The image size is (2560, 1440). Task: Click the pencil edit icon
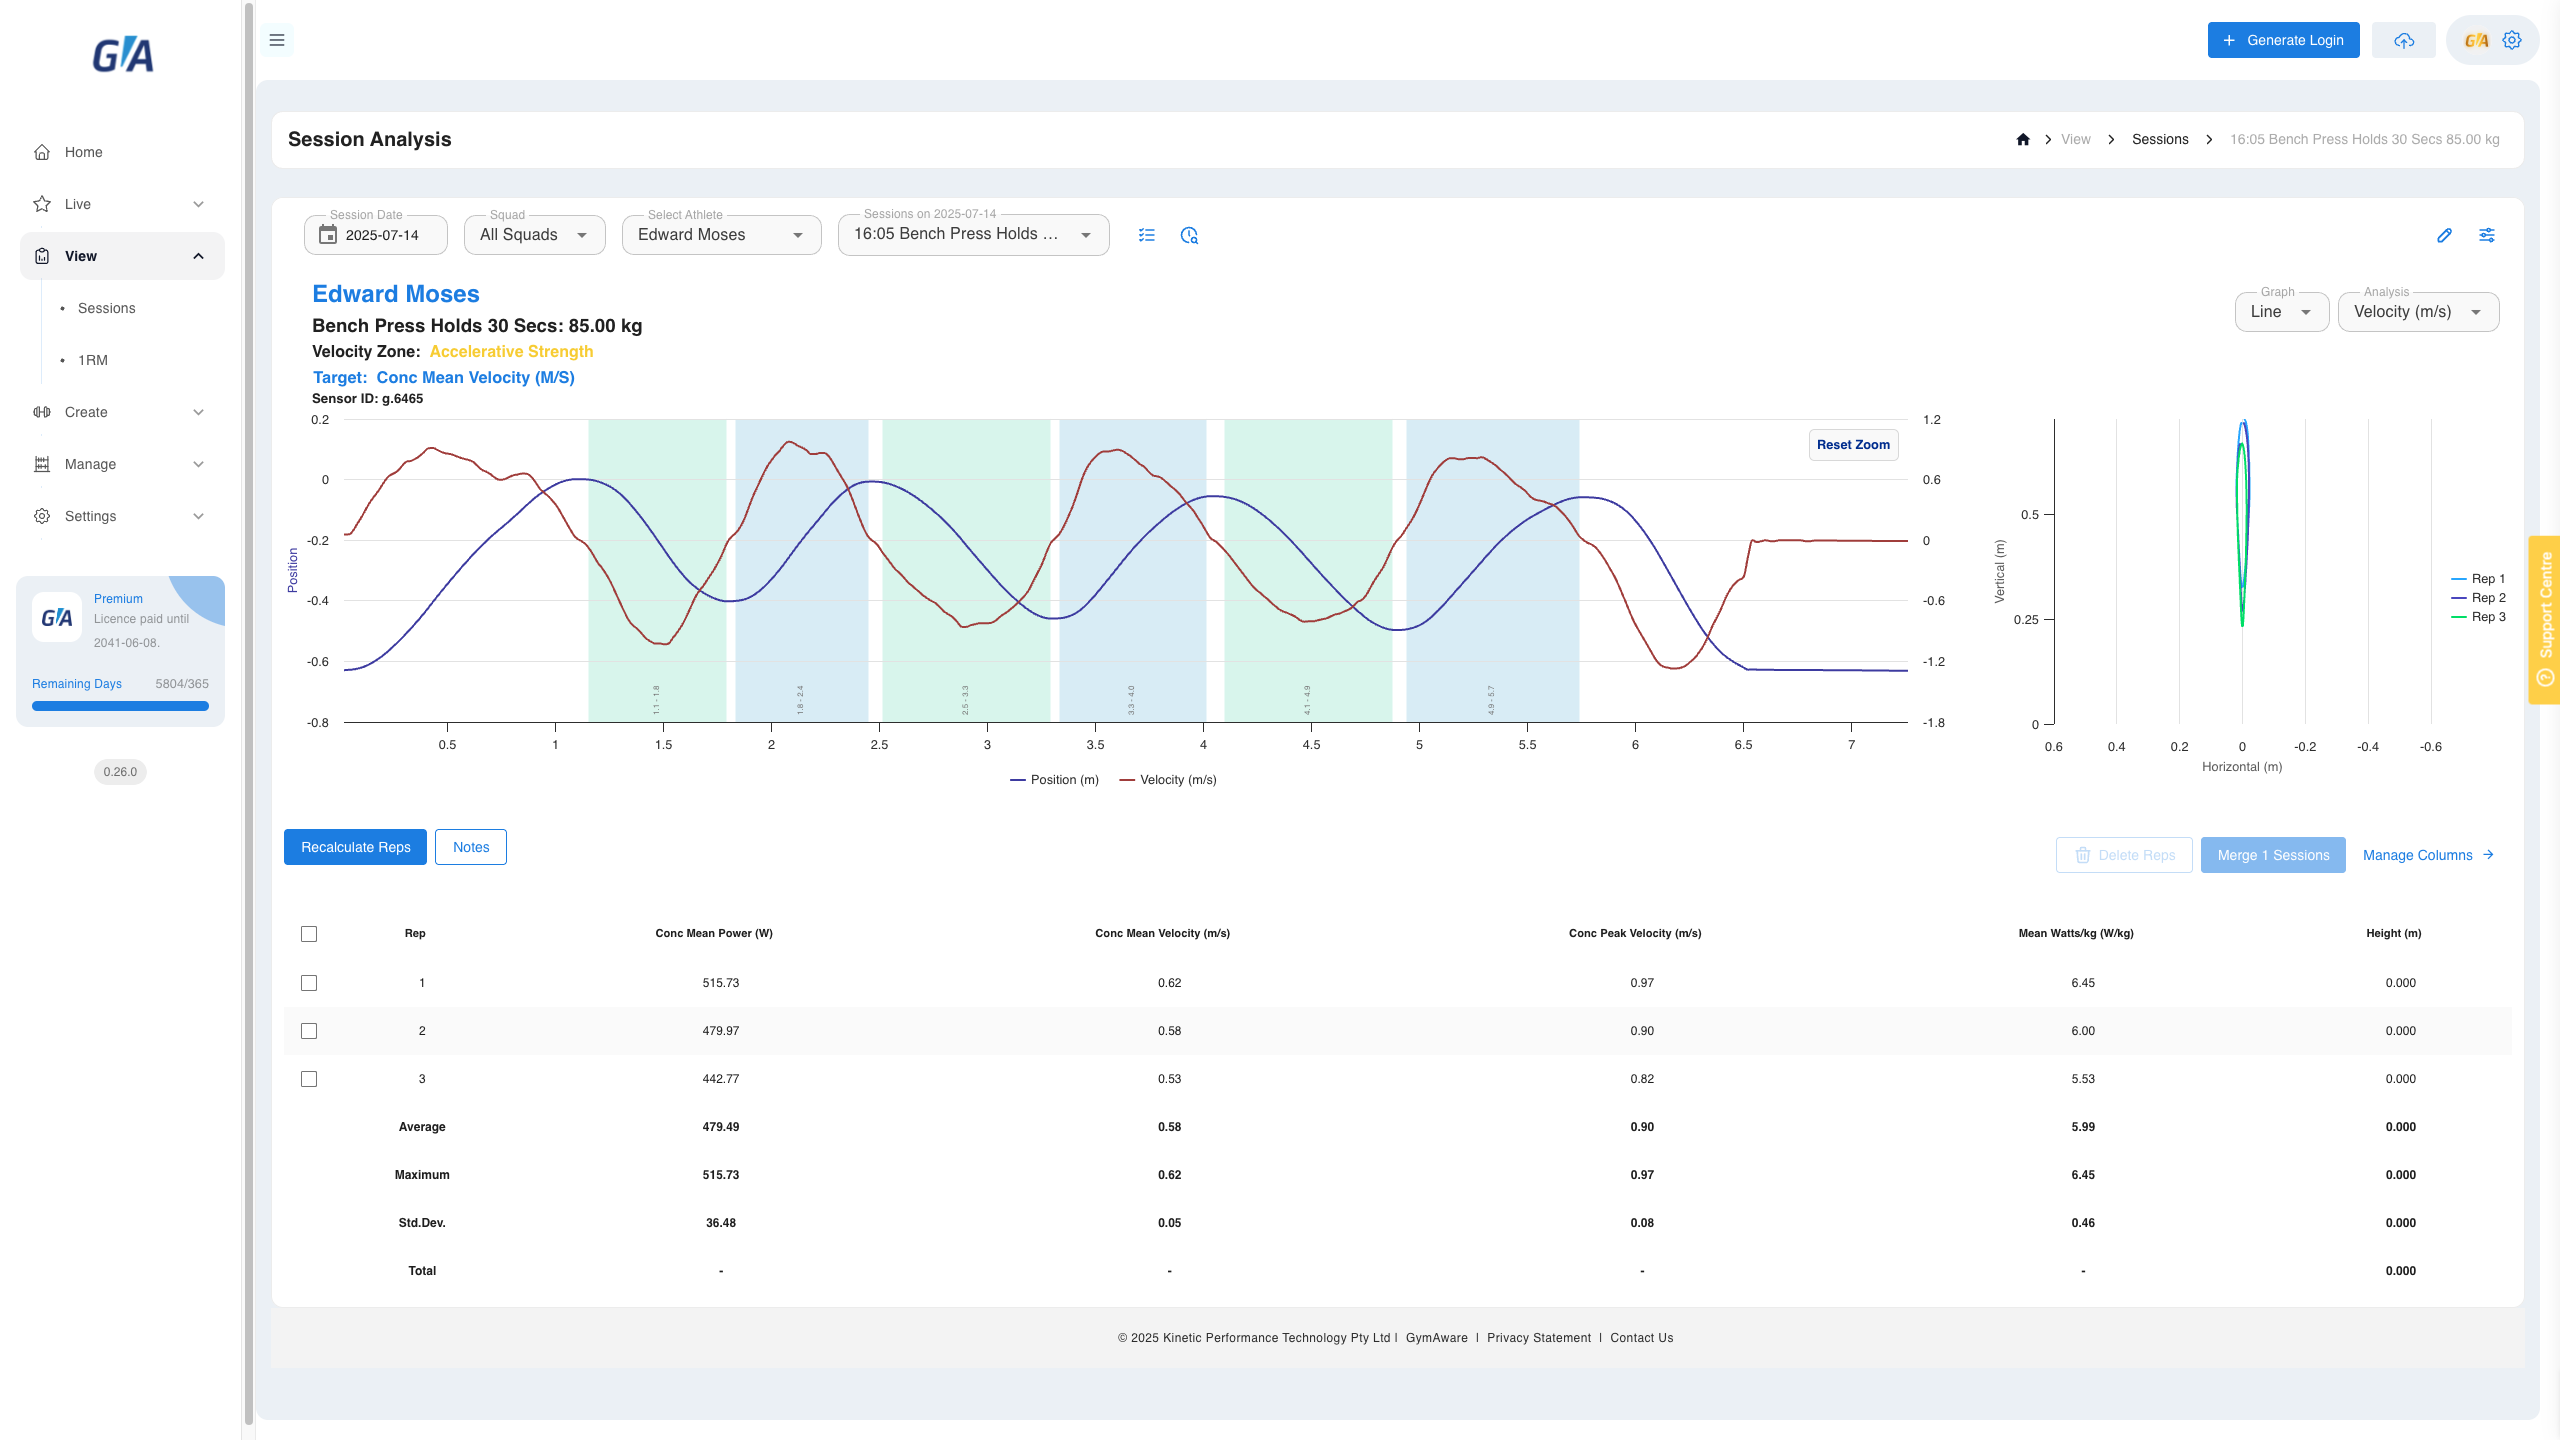[x=2444, y=235]
